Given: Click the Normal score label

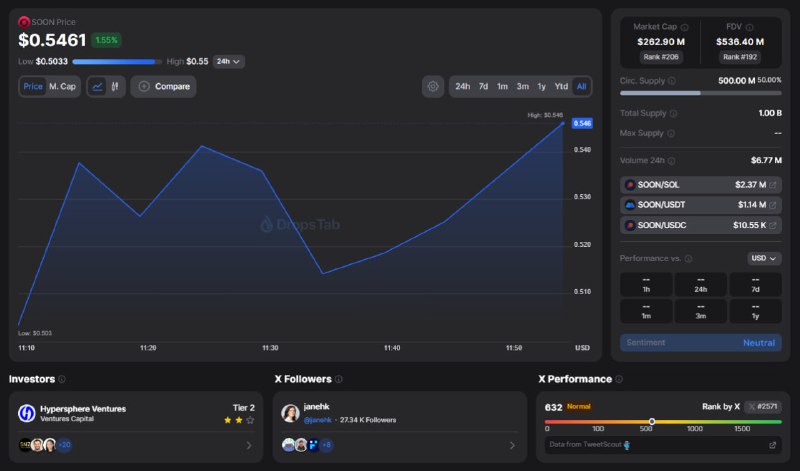Looking at the screenshot, I should pyautogui.click(x=579, y=407).
